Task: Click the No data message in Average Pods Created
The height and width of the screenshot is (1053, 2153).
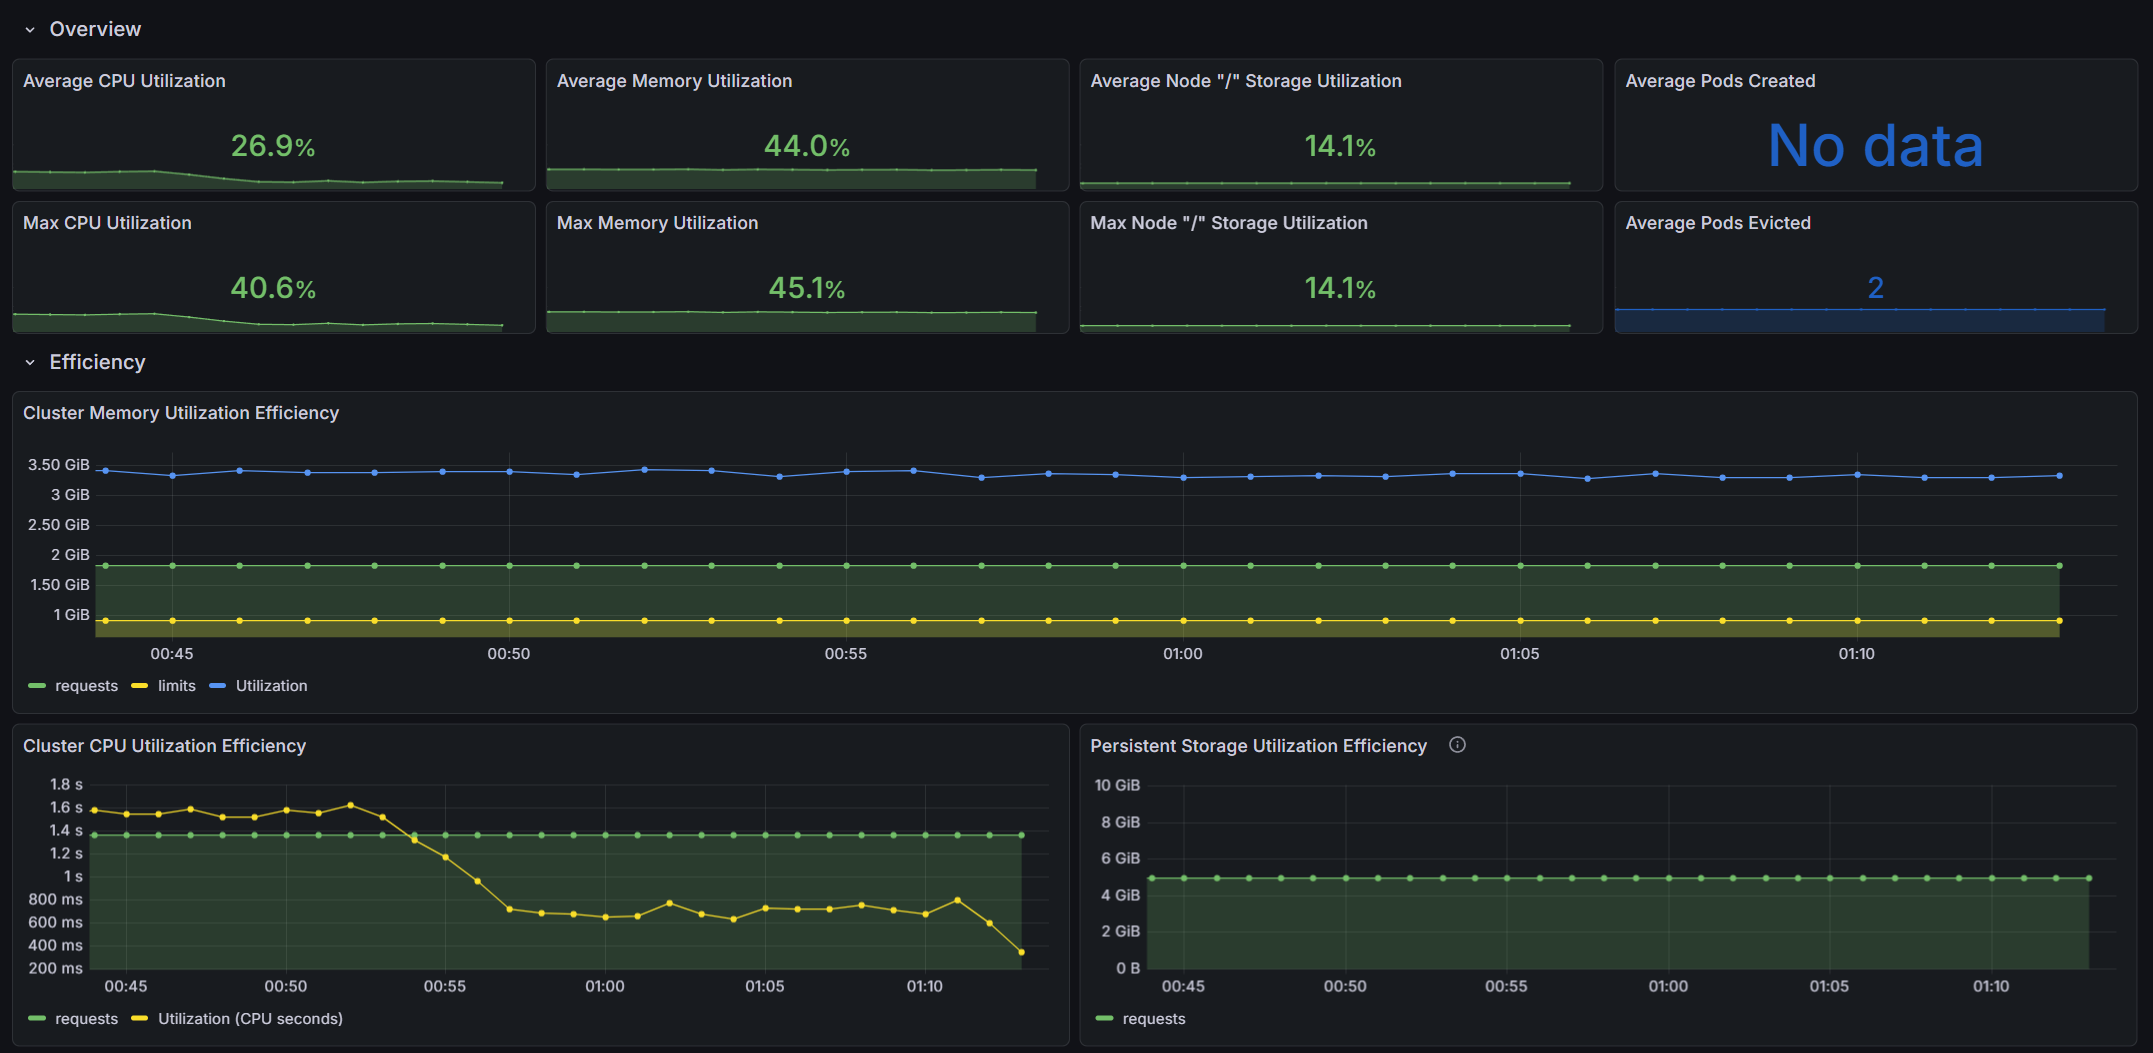Action: click(1875, 145)
